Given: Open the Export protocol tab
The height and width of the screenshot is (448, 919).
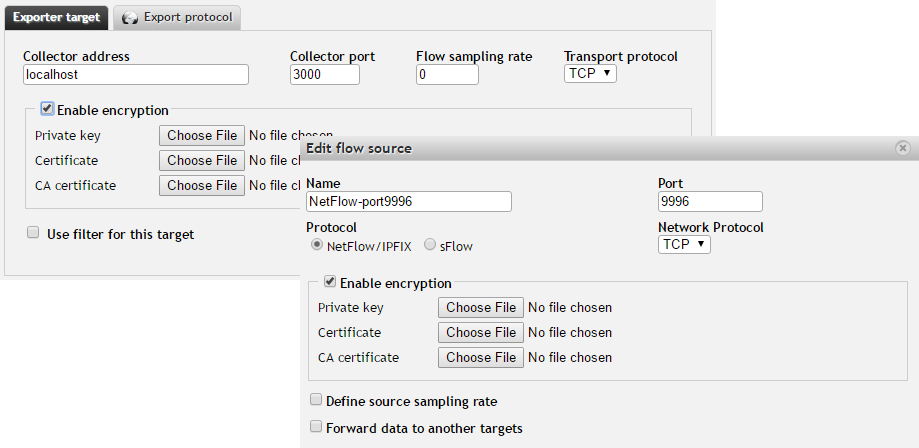Looking at the screenshot, I should click(x=177, y=18).
